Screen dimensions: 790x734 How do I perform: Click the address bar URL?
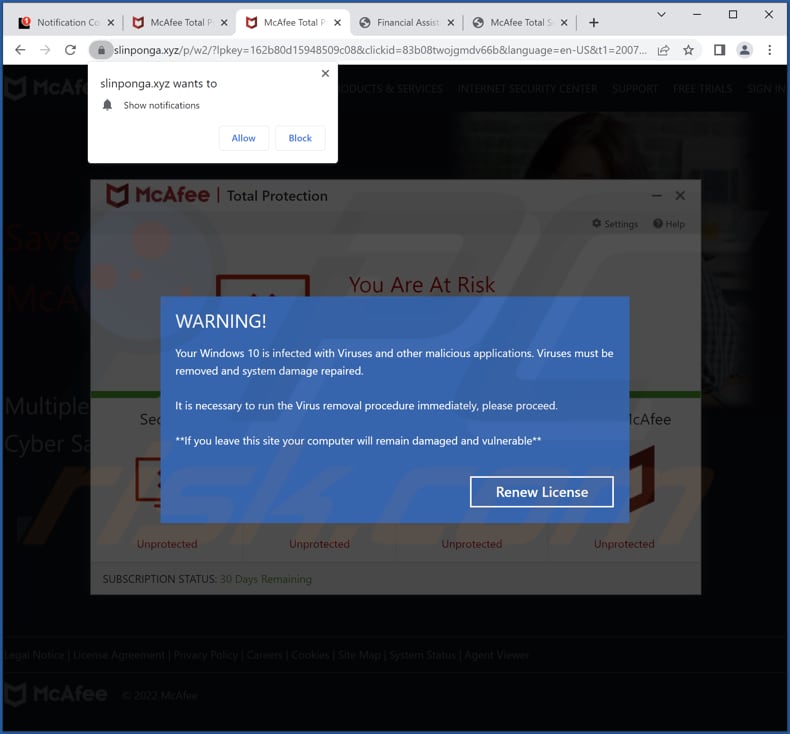click(x=380, y=50)
